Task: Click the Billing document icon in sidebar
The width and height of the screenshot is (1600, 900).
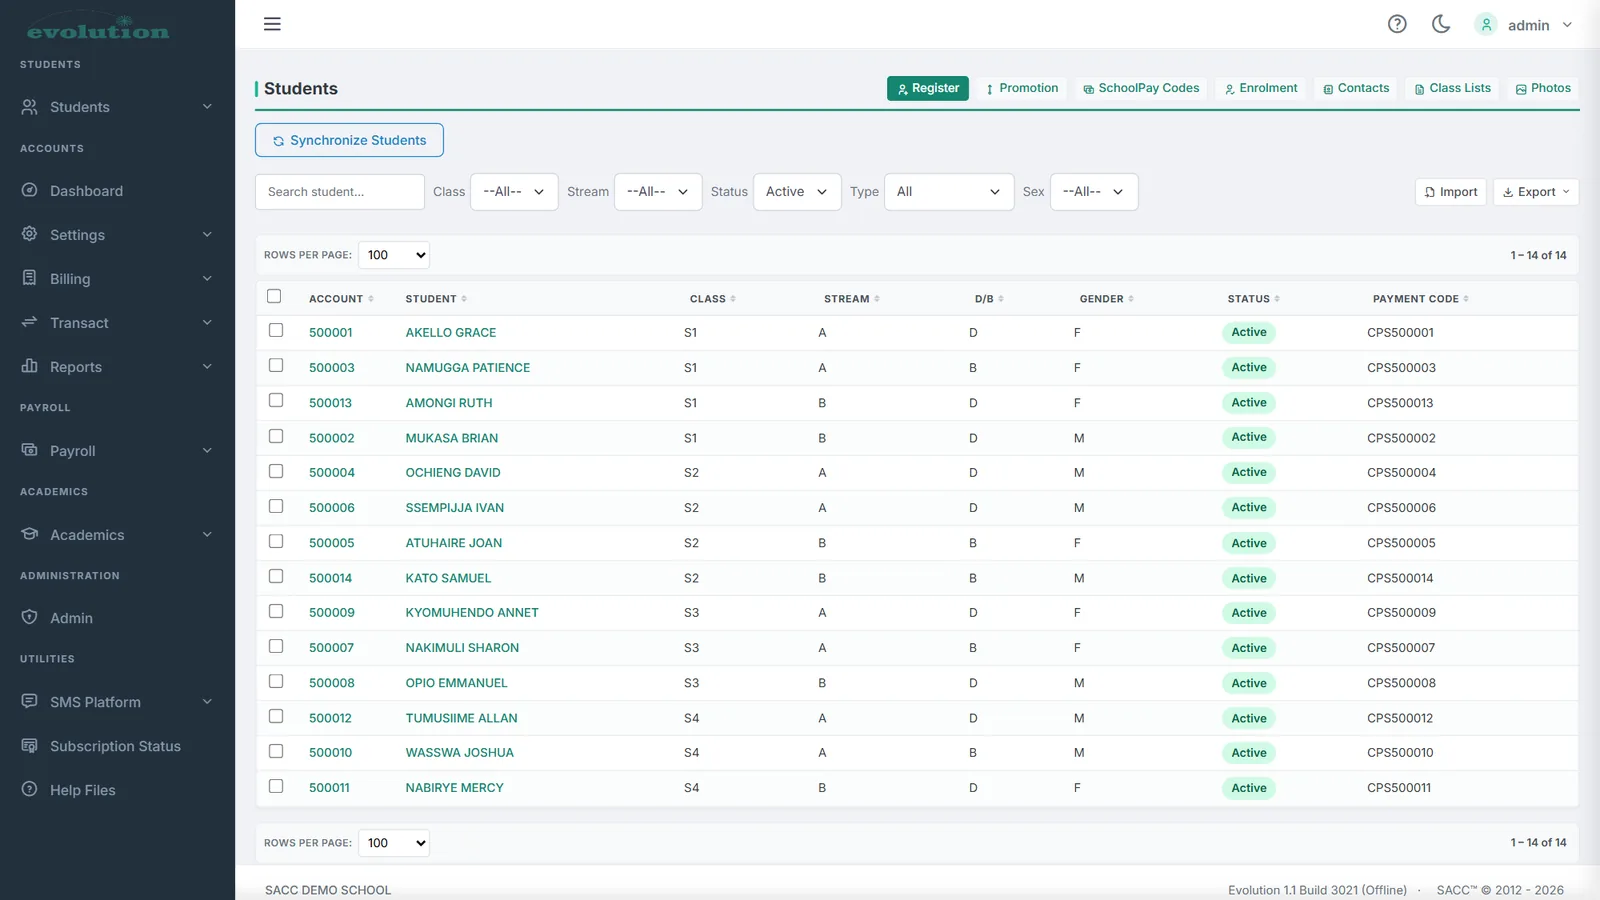Action: tap(30, 278)
